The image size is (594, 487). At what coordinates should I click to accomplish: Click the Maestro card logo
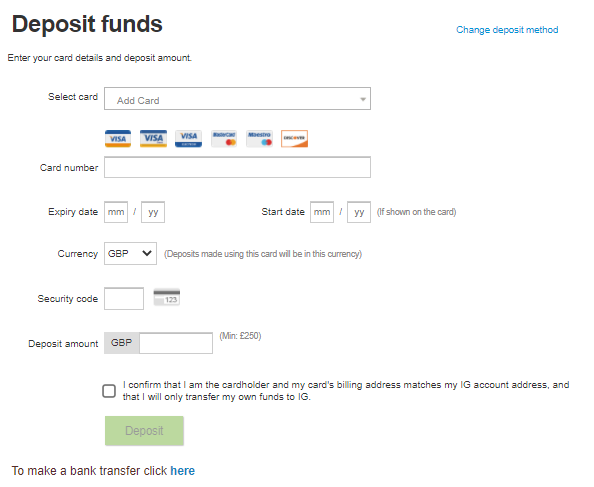pyautogui.click(x=259, y=139)
